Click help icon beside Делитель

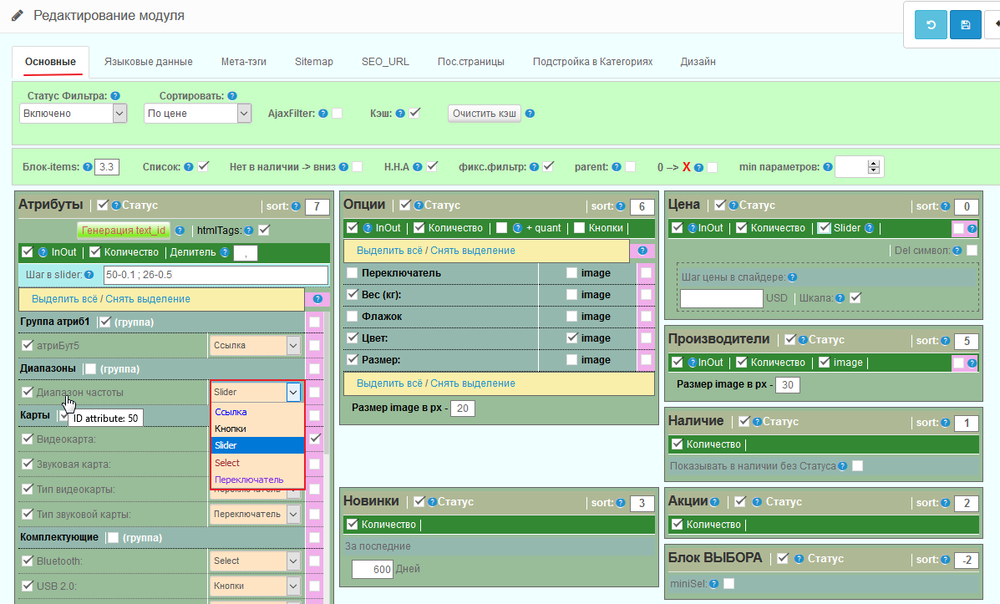[224, 252]
